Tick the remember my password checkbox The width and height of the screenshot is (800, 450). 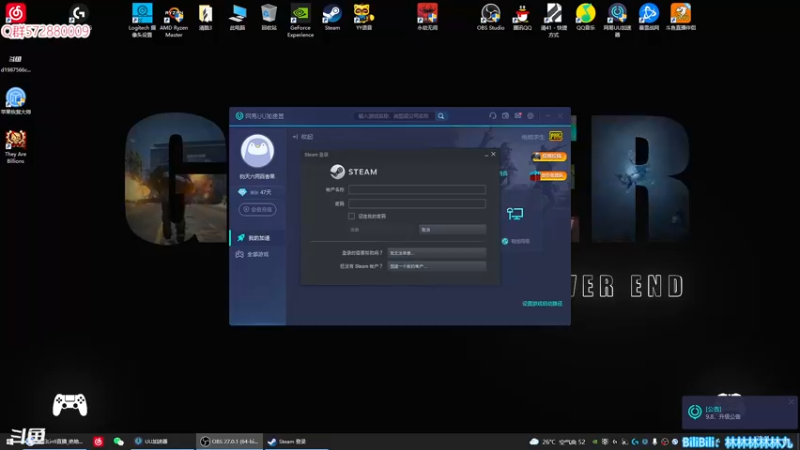(352, 216)
